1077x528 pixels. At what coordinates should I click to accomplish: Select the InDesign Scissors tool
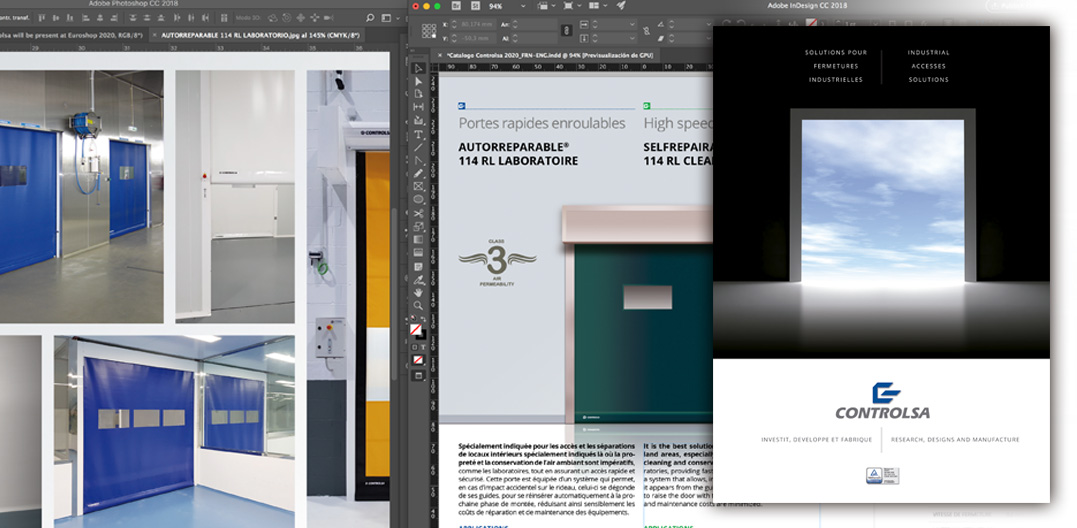point(418,214)
